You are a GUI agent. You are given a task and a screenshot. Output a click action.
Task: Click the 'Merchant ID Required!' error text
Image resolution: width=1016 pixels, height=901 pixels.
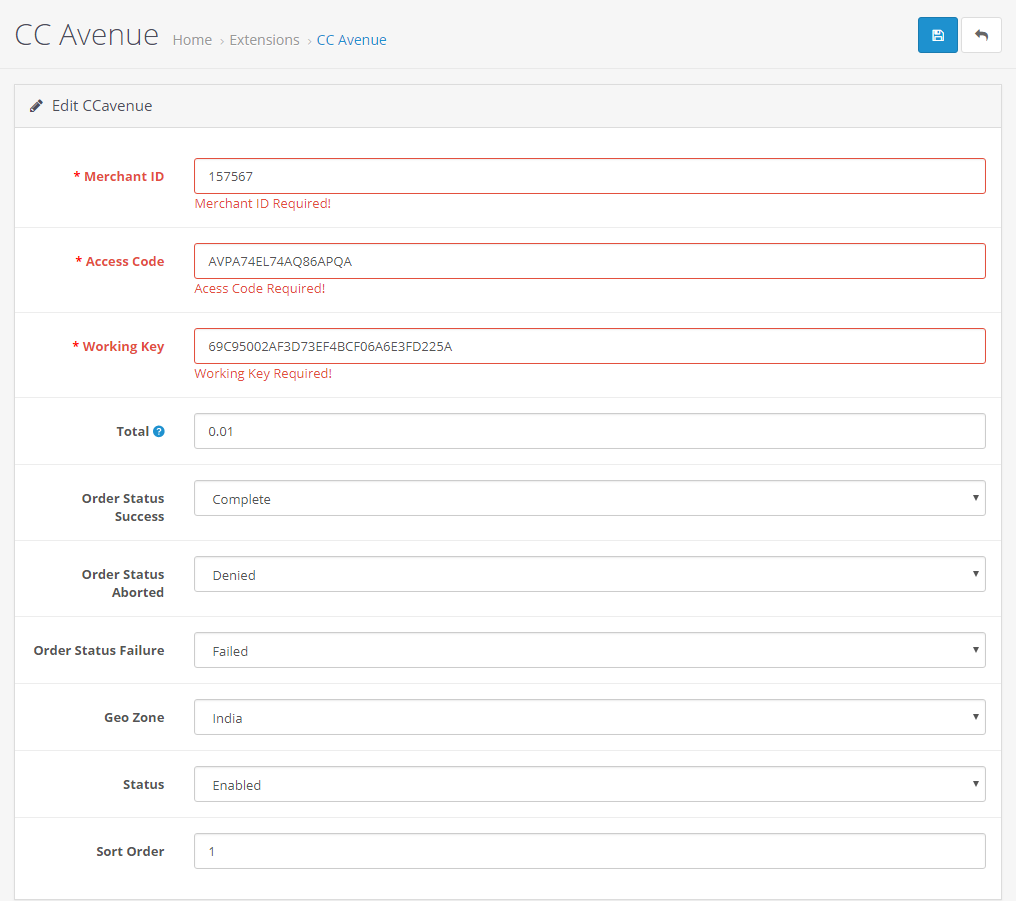pyautogui.click(x=262, y=203)
